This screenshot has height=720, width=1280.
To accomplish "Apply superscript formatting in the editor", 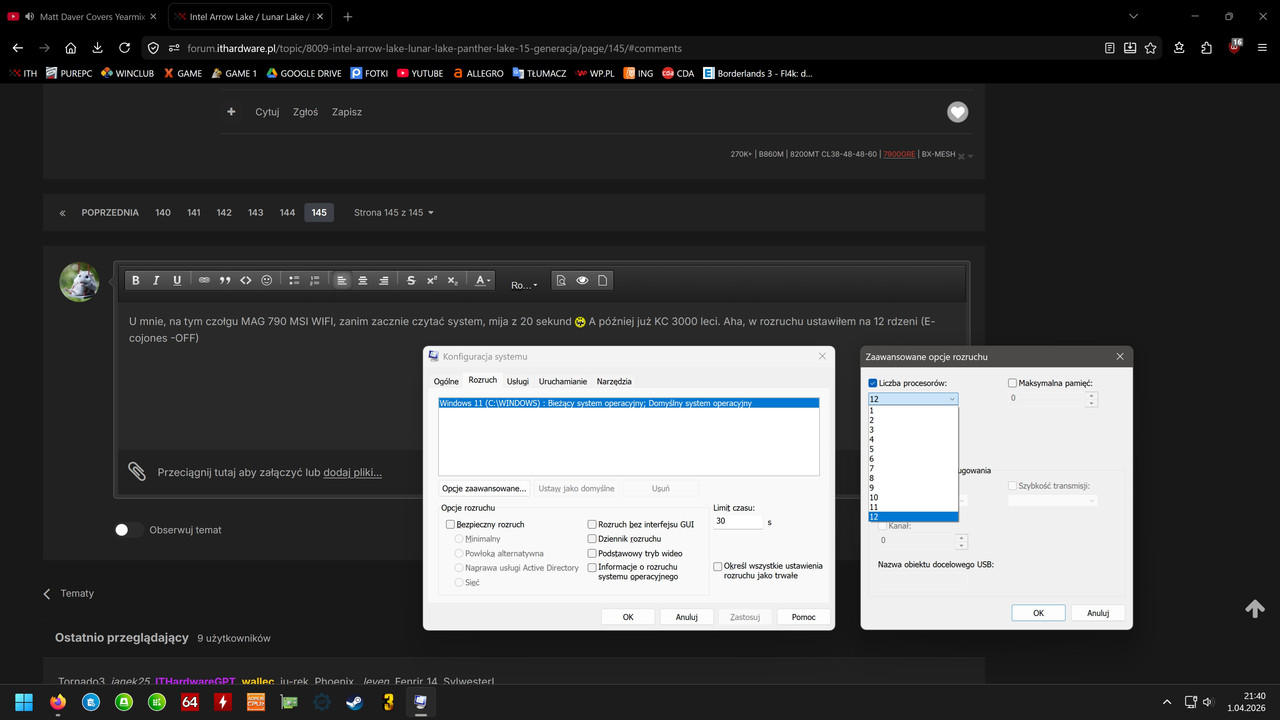I will (x=432, y=281).
